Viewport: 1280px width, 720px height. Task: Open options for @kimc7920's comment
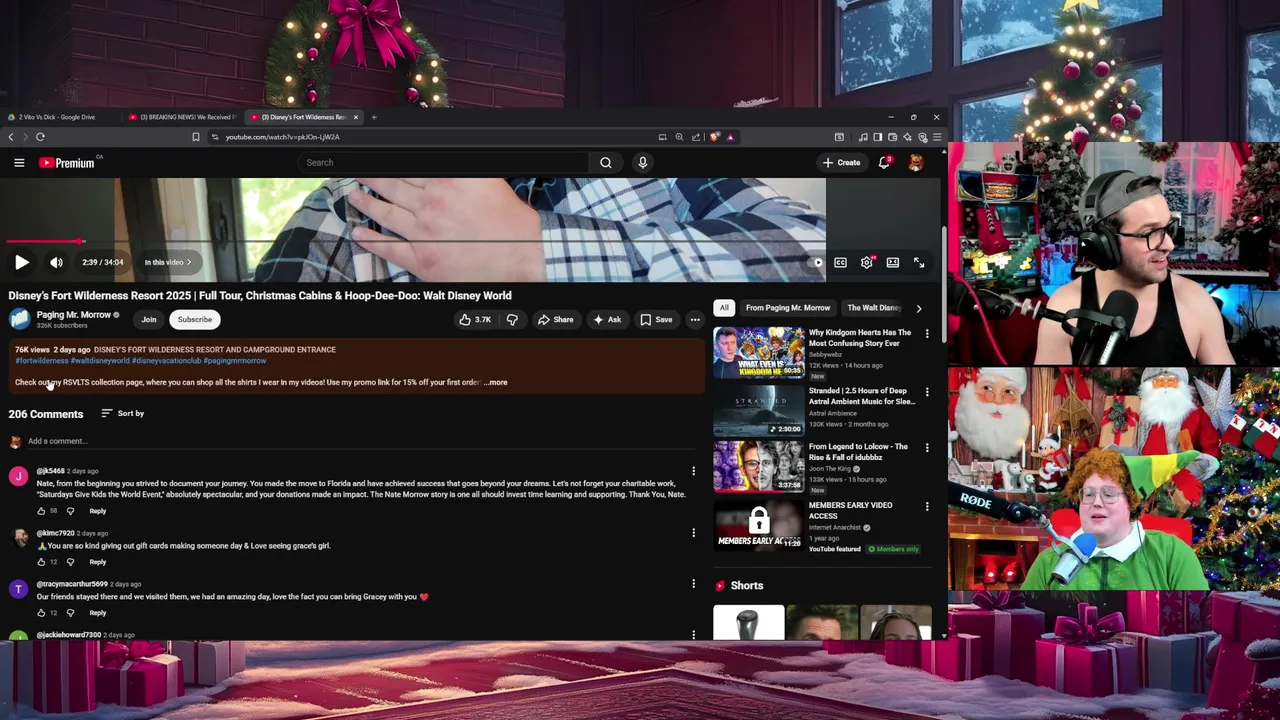pos(693,533)
